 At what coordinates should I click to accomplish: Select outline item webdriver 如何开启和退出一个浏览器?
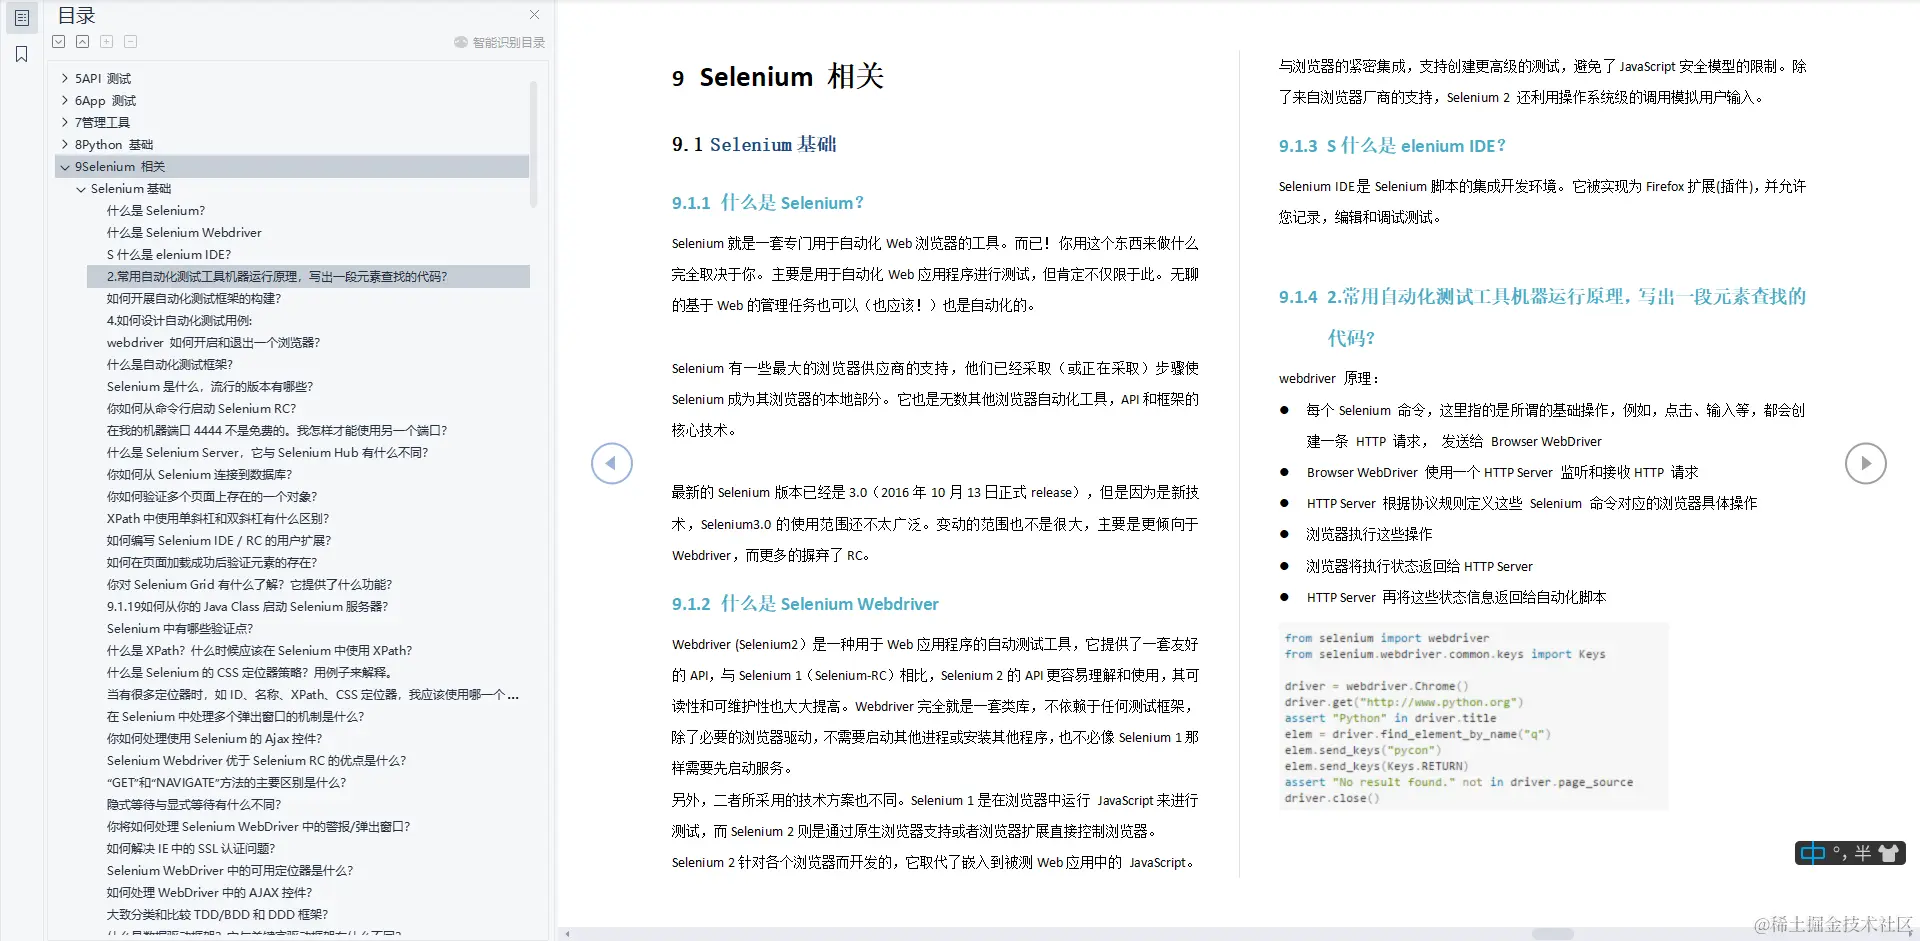pyautogui.click(x=213, y=342)
